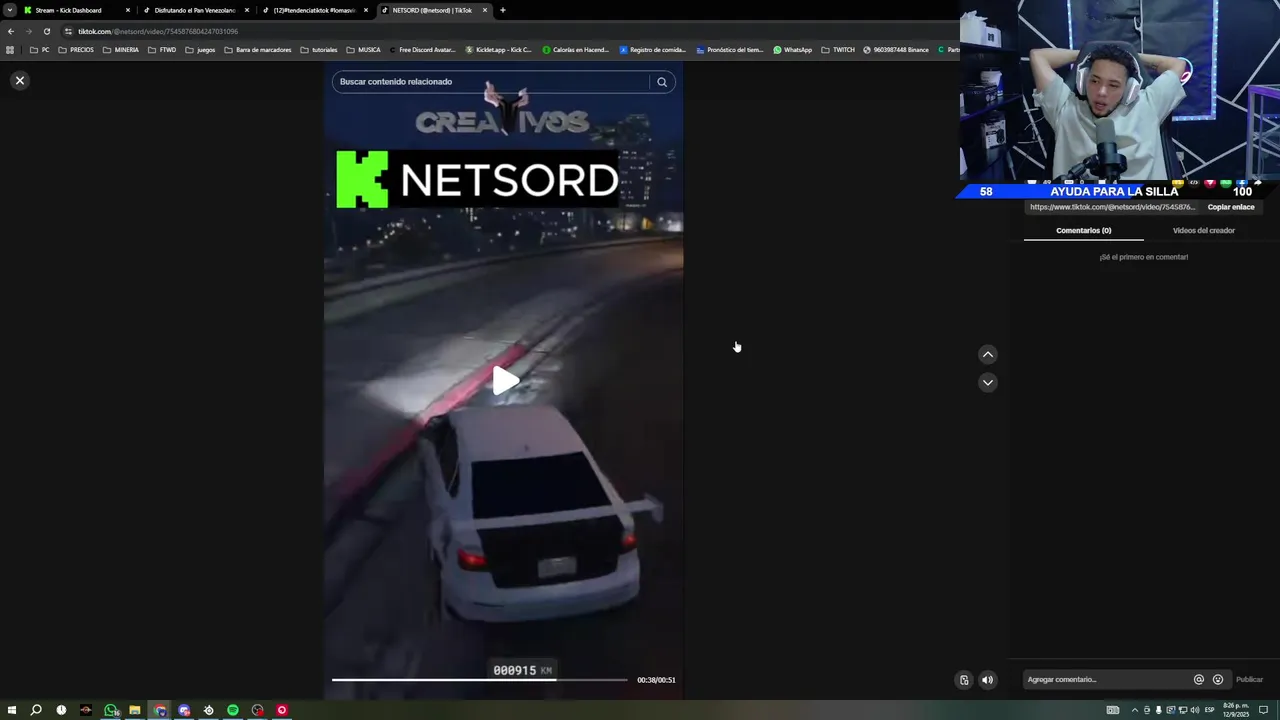Reload the page with the refresh icon
Viewport: 1280px width, 720px height.
pyautogui.click(x=46, y=31)
